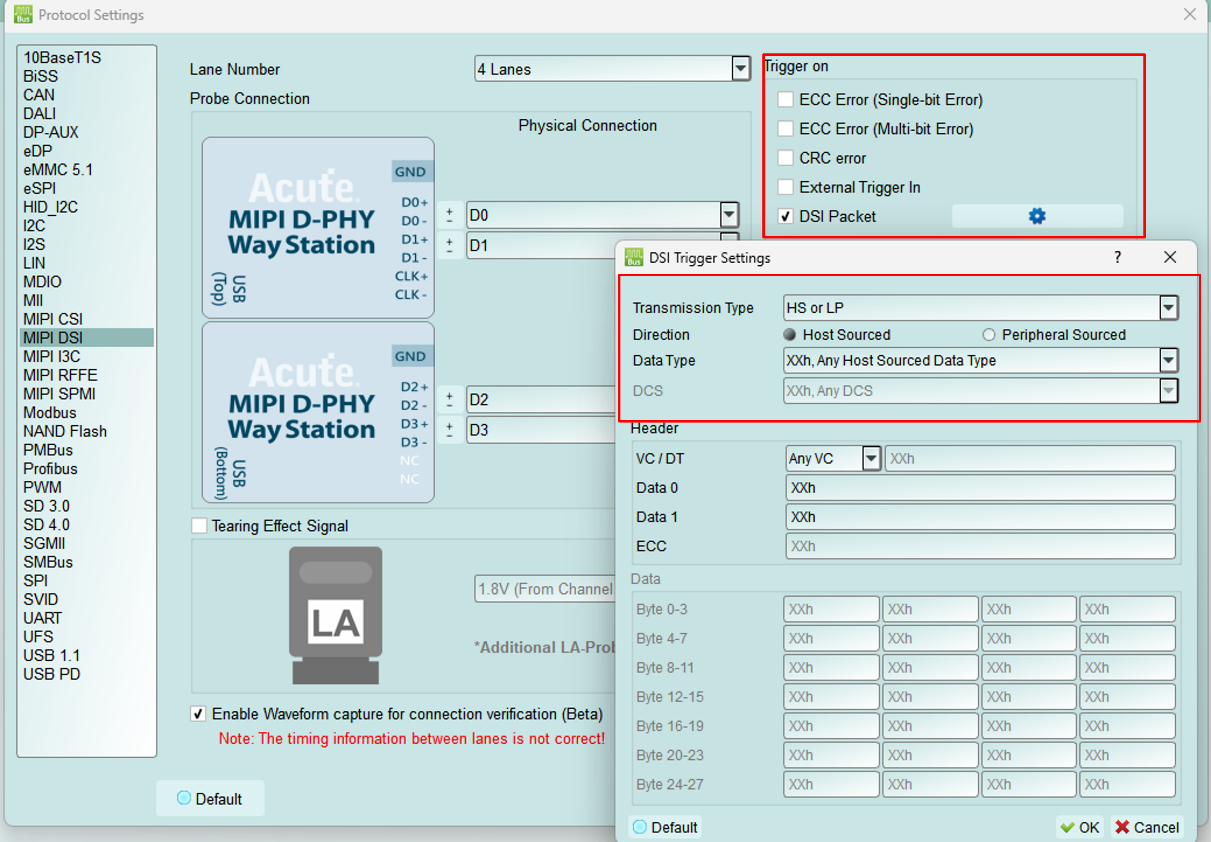1211x842 pixels.
Task: Click the Acute Bus icon in Protocol Settings title
Action: [x=22, y=15]
